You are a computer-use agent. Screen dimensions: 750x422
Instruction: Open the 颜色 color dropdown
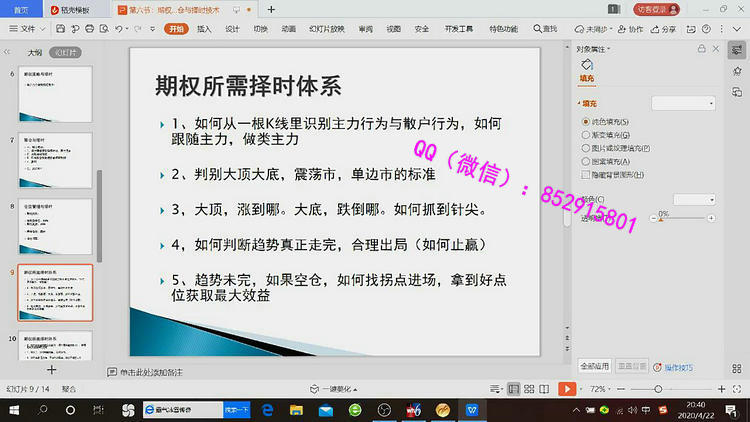click(x=694, y=200)
